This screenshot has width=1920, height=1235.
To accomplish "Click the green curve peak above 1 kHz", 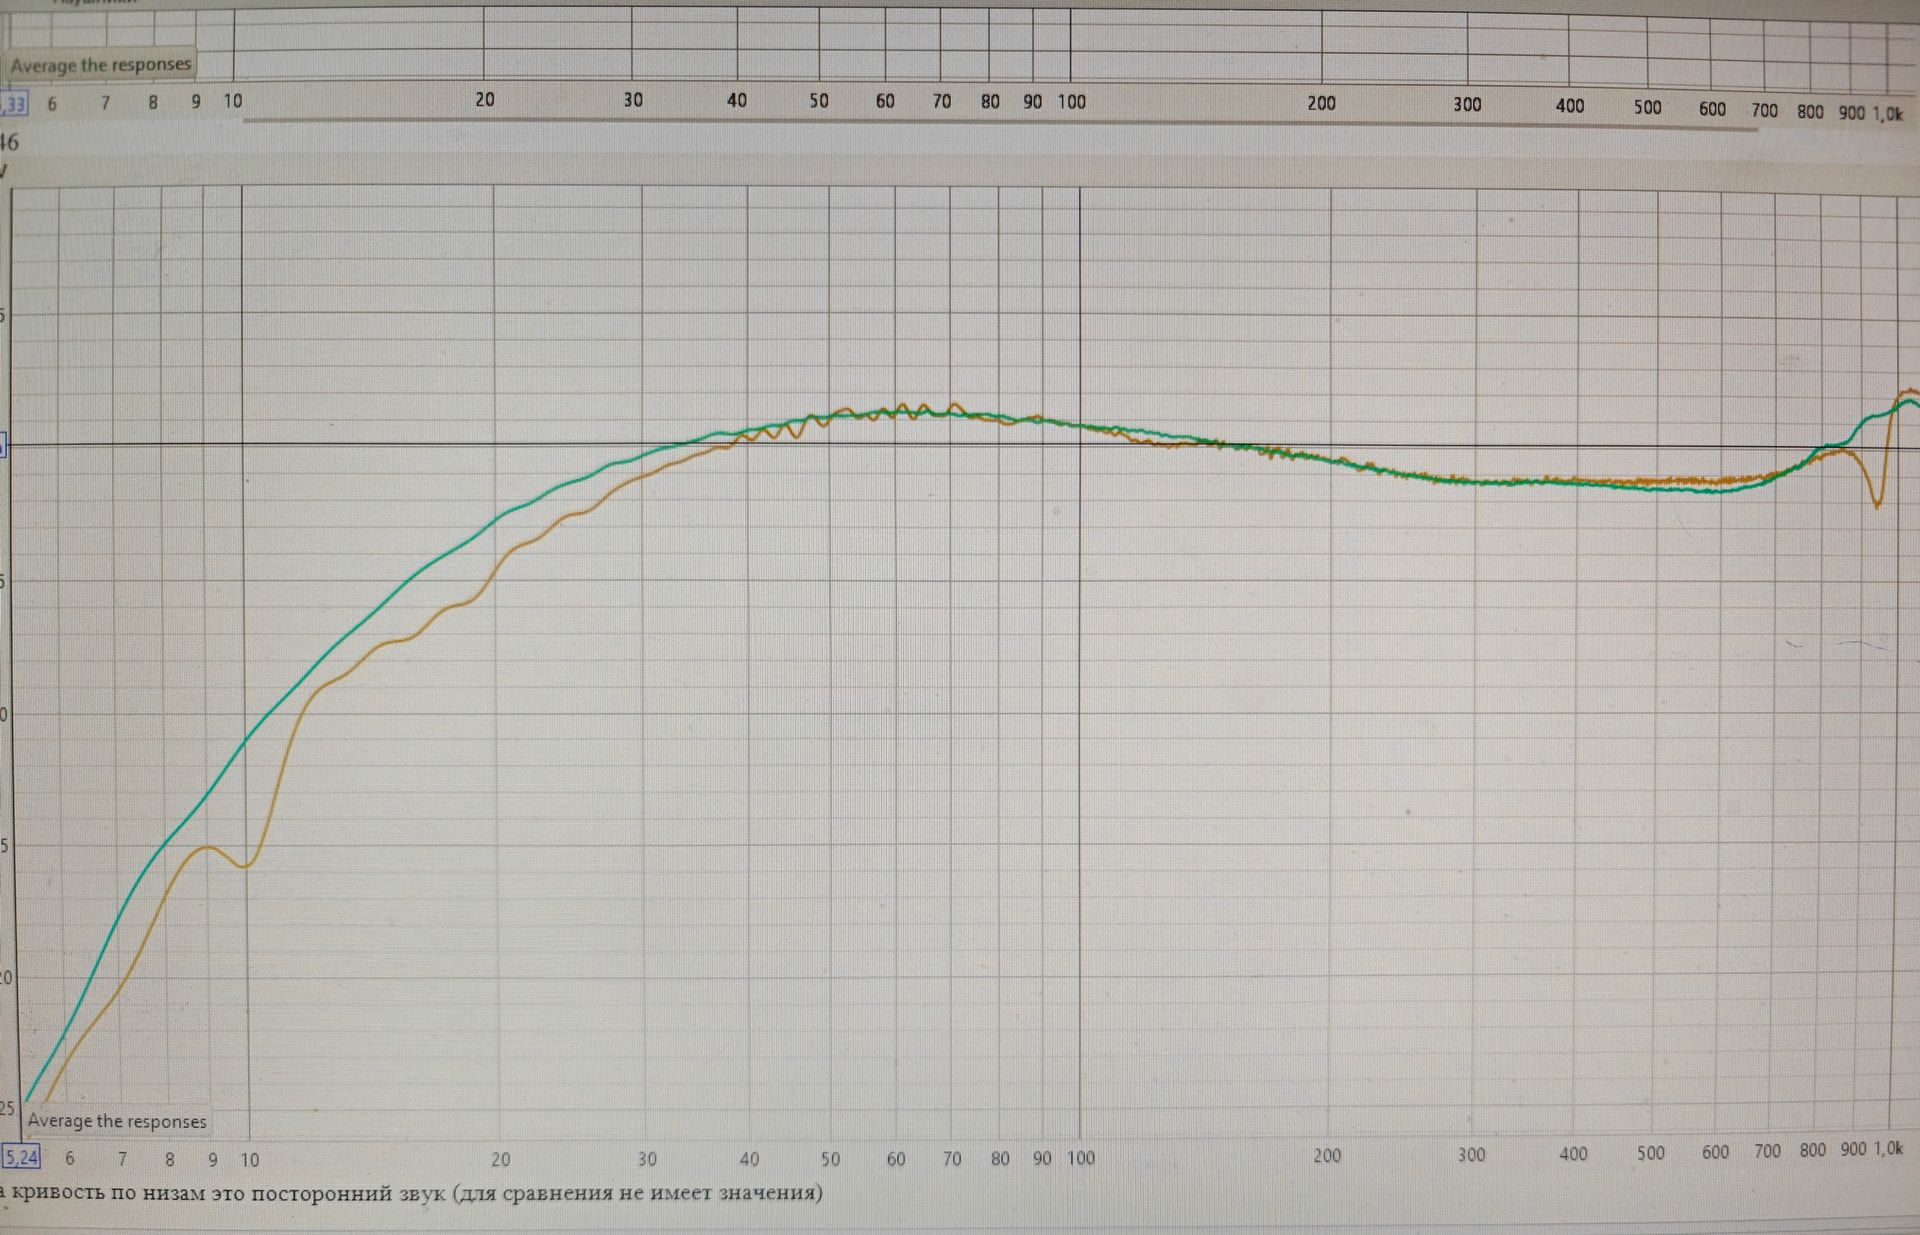I will coord(1911,401).
